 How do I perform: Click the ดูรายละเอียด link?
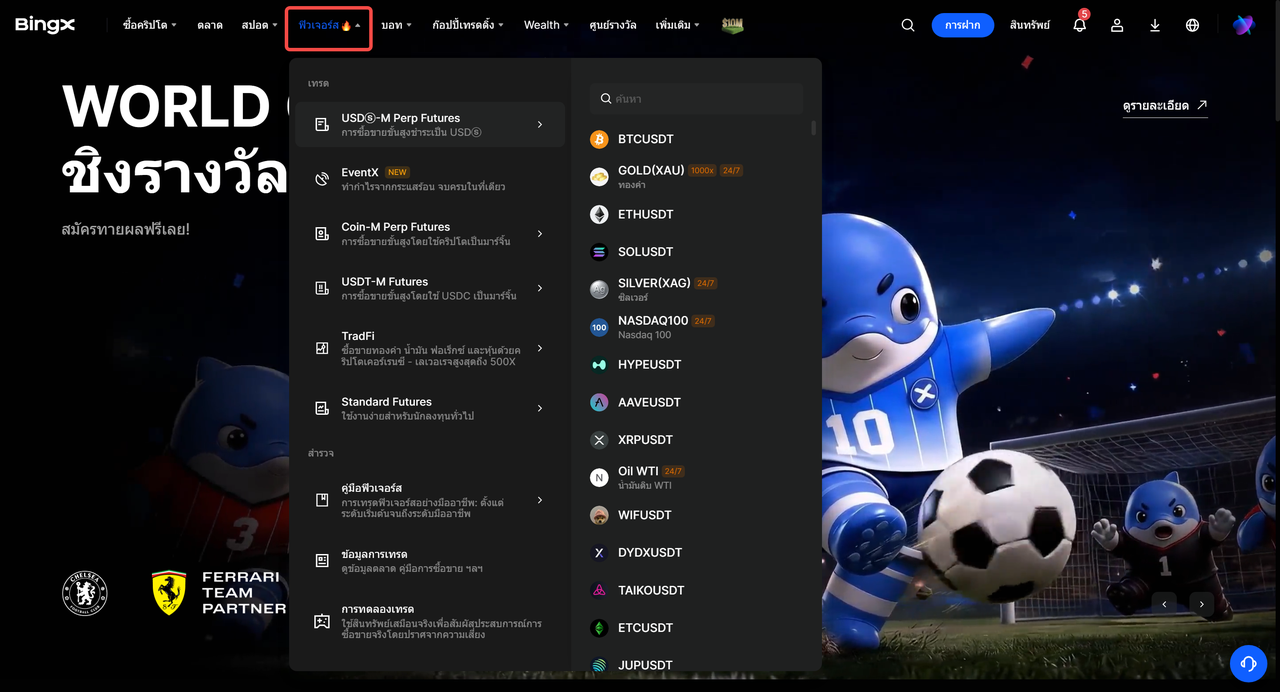point(1165,105)
